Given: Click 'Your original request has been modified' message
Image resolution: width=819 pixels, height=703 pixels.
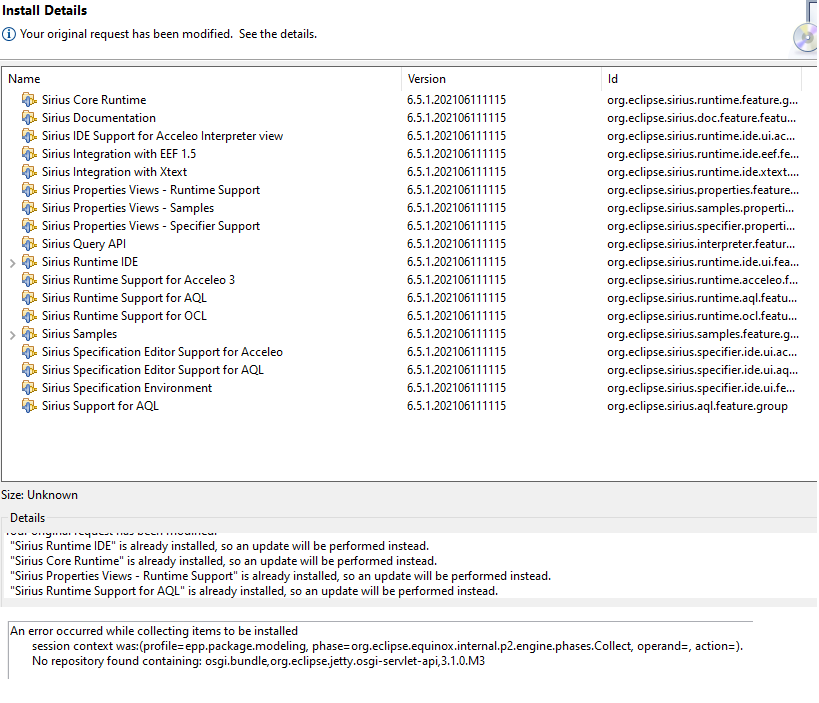Looking at the screenshot, I should (x=168, y=34).
